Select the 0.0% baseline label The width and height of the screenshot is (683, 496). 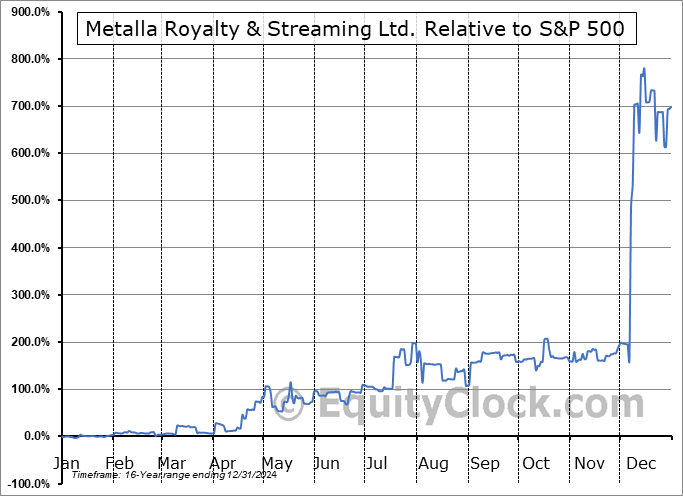pyautogui.click(x=35, y=436)
